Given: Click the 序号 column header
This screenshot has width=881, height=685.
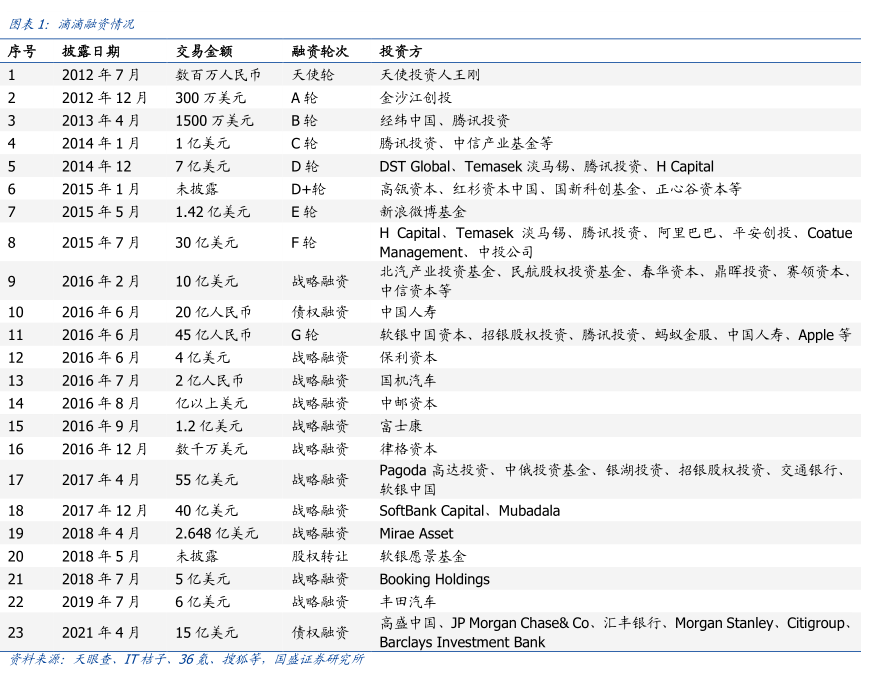Looking at the screenshot, I should click(x=22, y=51).
